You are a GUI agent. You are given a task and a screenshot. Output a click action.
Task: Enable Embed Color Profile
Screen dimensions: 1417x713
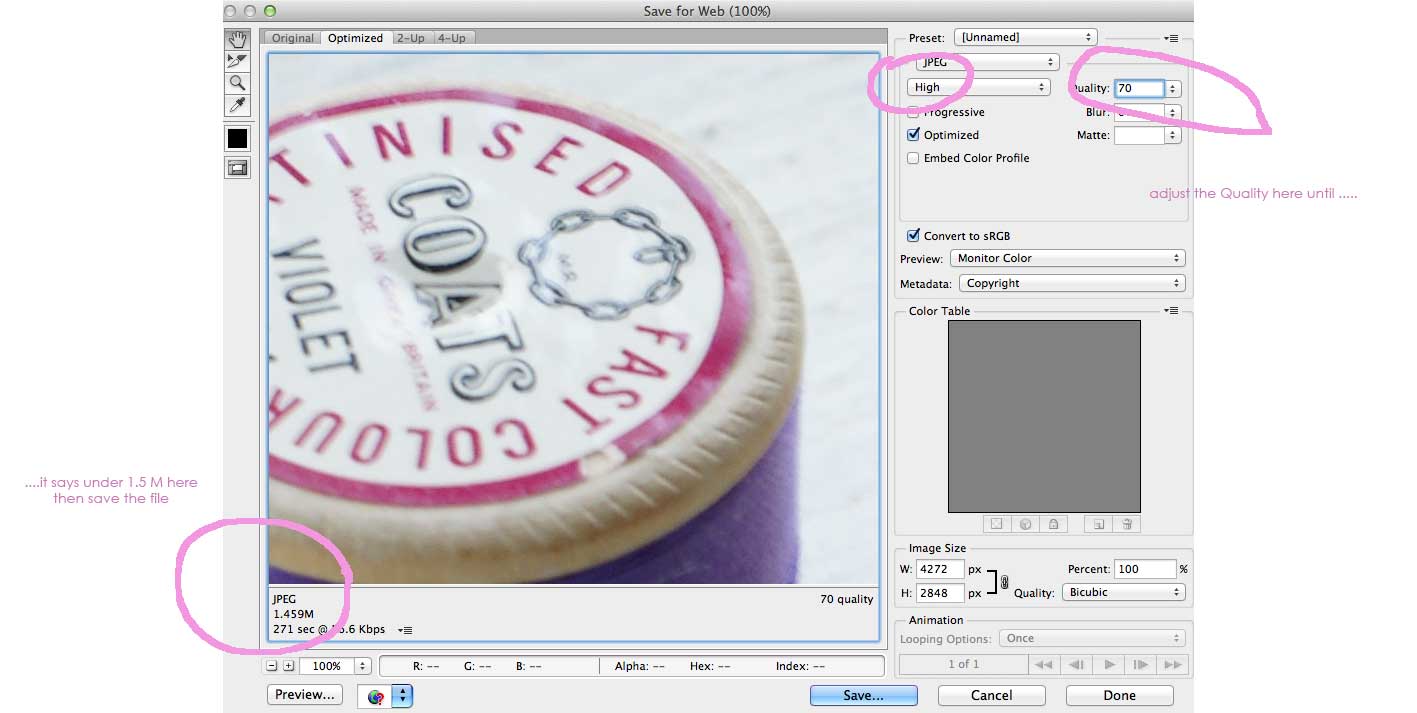click(913, 158)
